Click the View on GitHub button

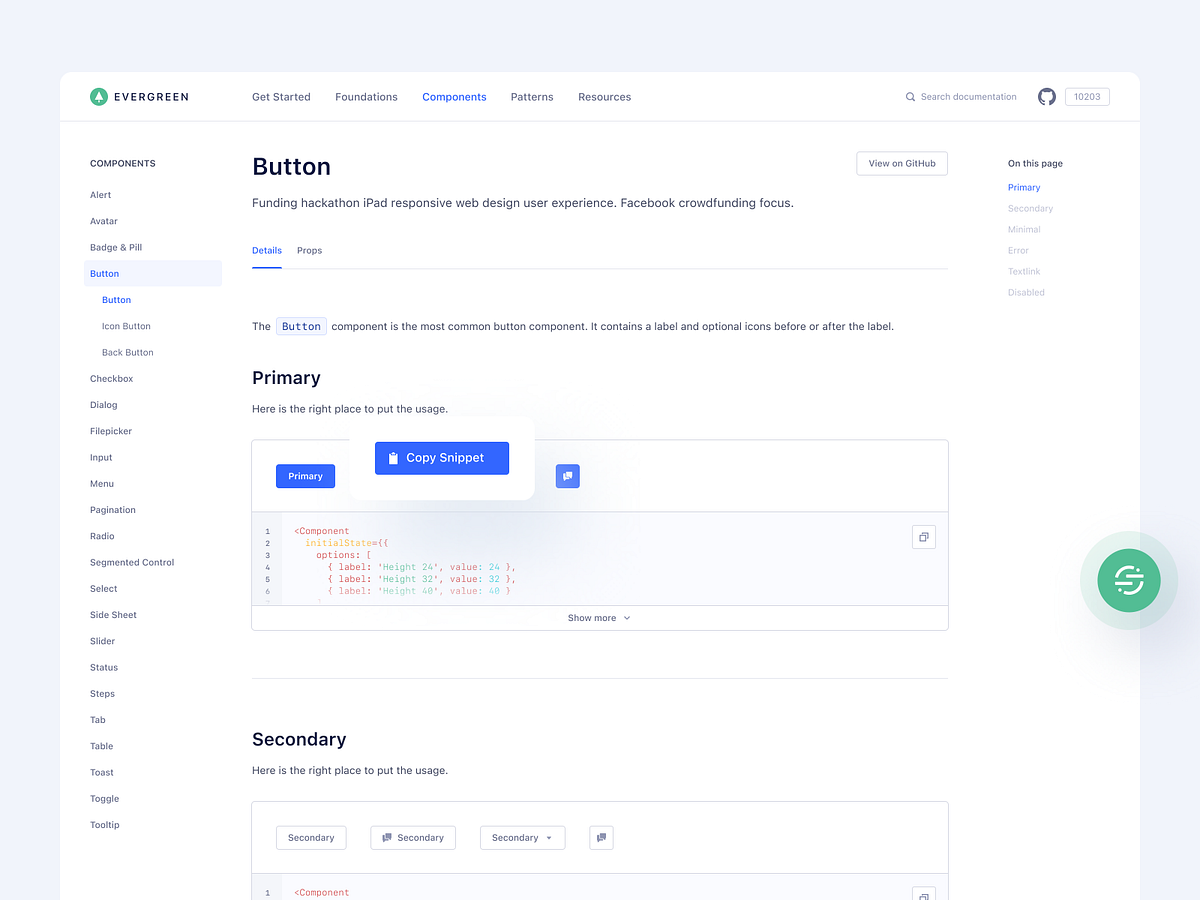[x=901, y=162]
